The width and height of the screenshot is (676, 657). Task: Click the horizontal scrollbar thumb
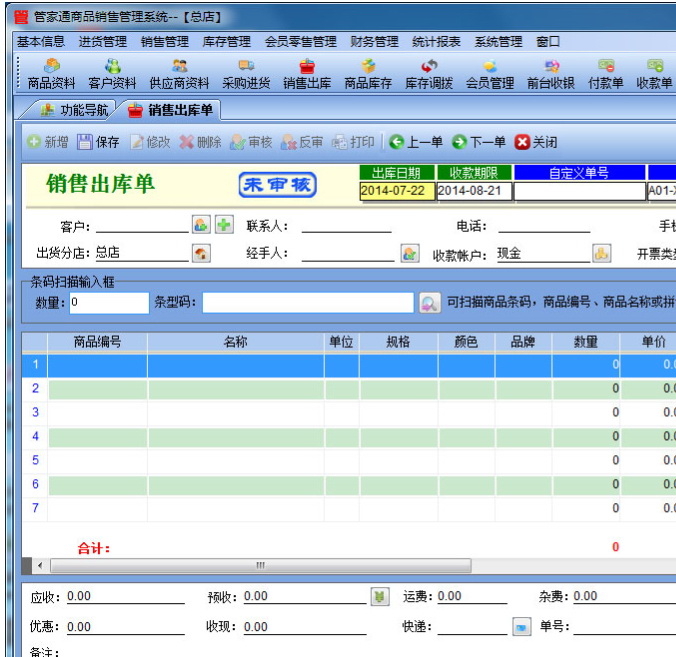pyautogui.click(x=260, y=565)
